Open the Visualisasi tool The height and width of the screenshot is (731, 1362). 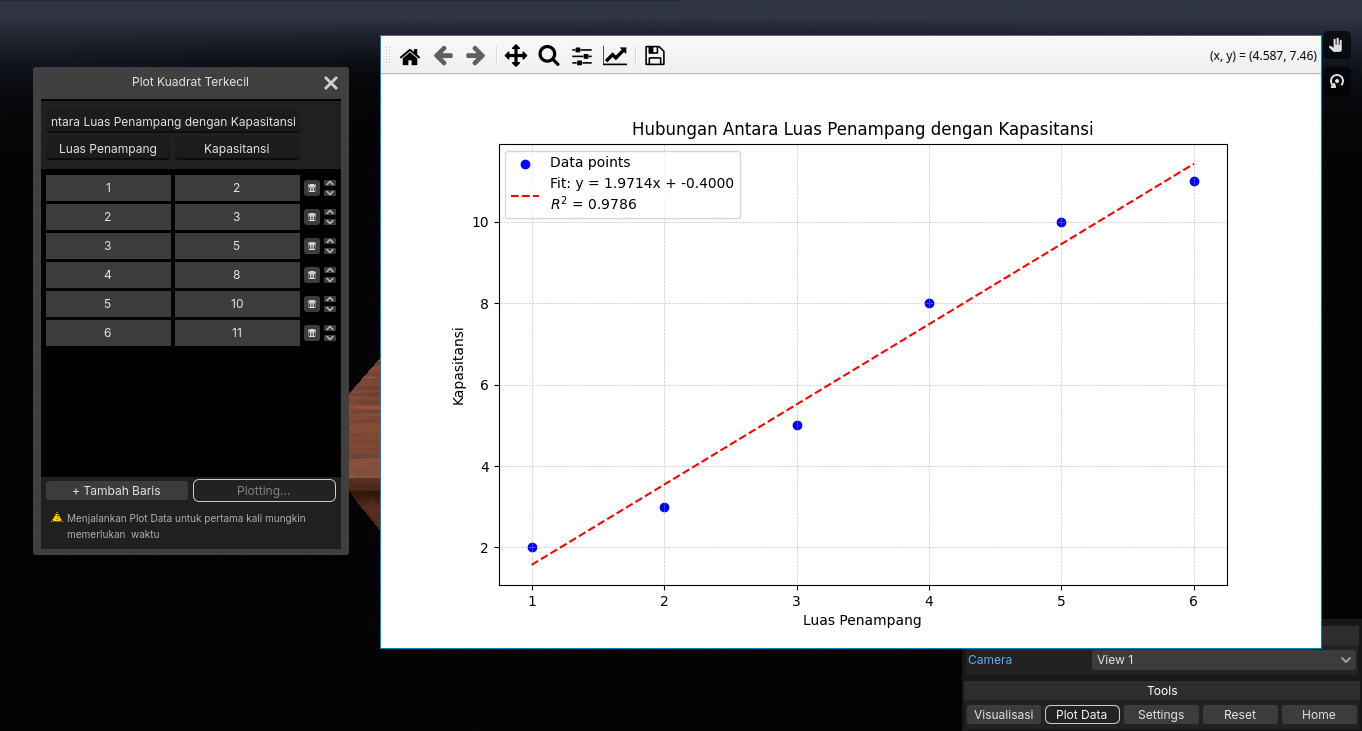(x=1003, y=715)
